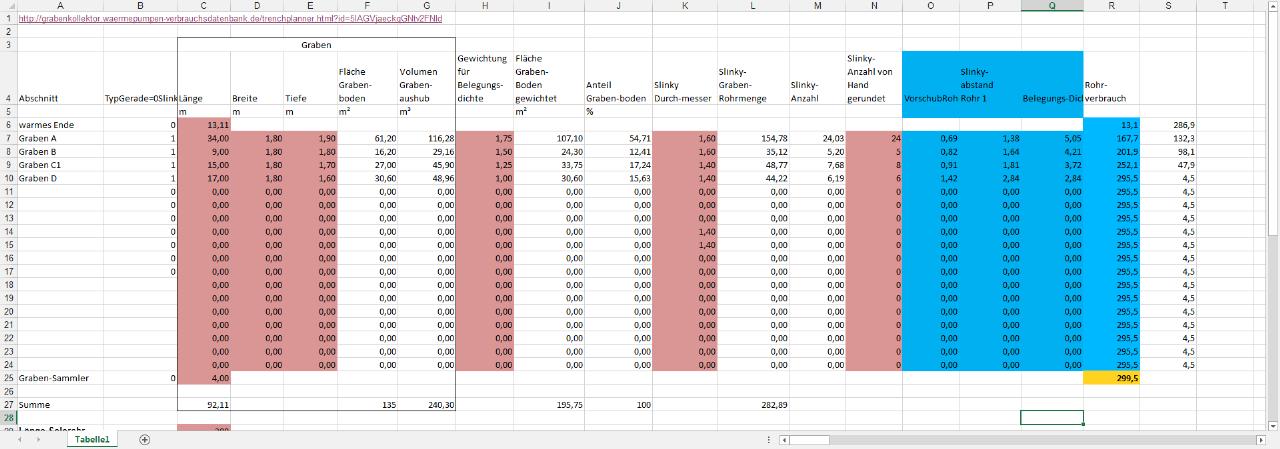
Task: Click the add new sheet plus icon
Action: point(144,439)
